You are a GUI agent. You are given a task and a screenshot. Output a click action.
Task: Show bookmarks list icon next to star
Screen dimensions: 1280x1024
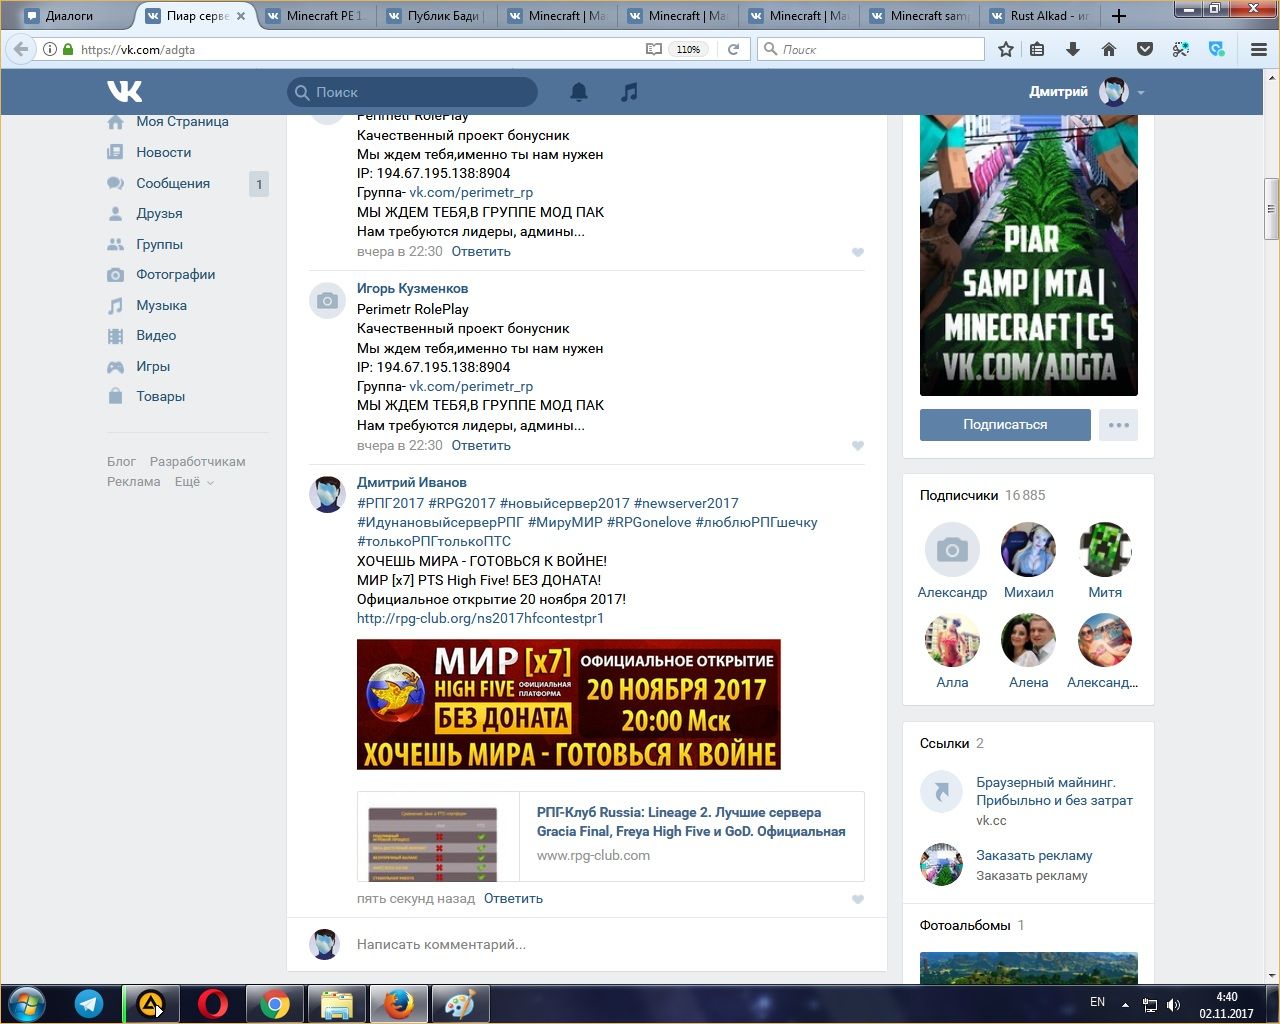tap(1037, 49)
